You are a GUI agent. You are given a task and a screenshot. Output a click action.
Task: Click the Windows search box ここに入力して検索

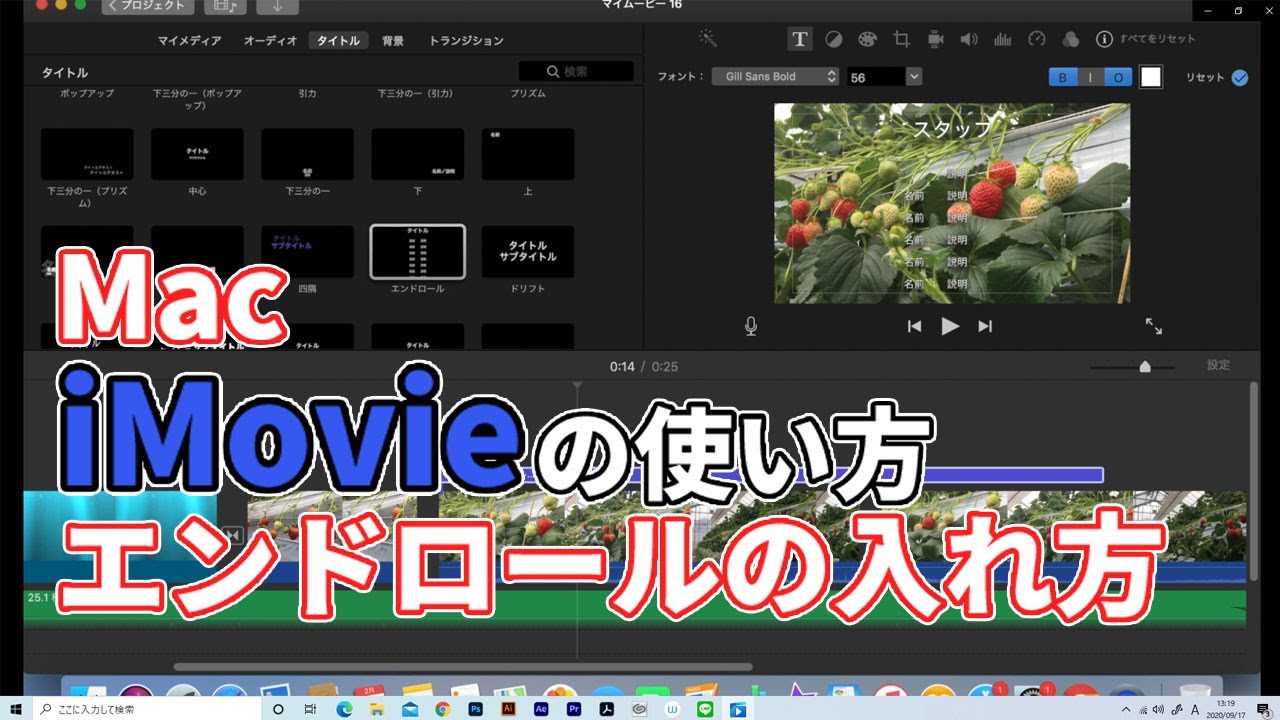pyautogui.click(x=148, y=709)
